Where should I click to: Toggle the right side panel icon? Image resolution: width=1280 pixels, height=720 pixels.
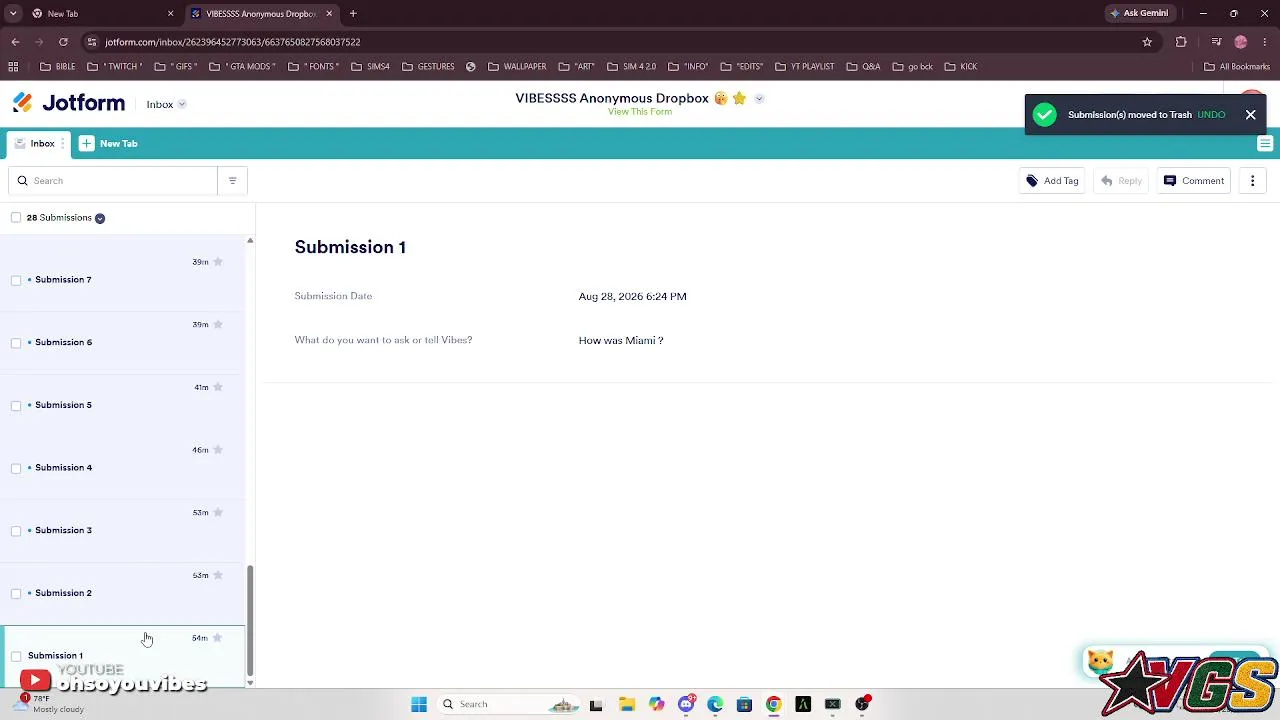click(1265, 144)
